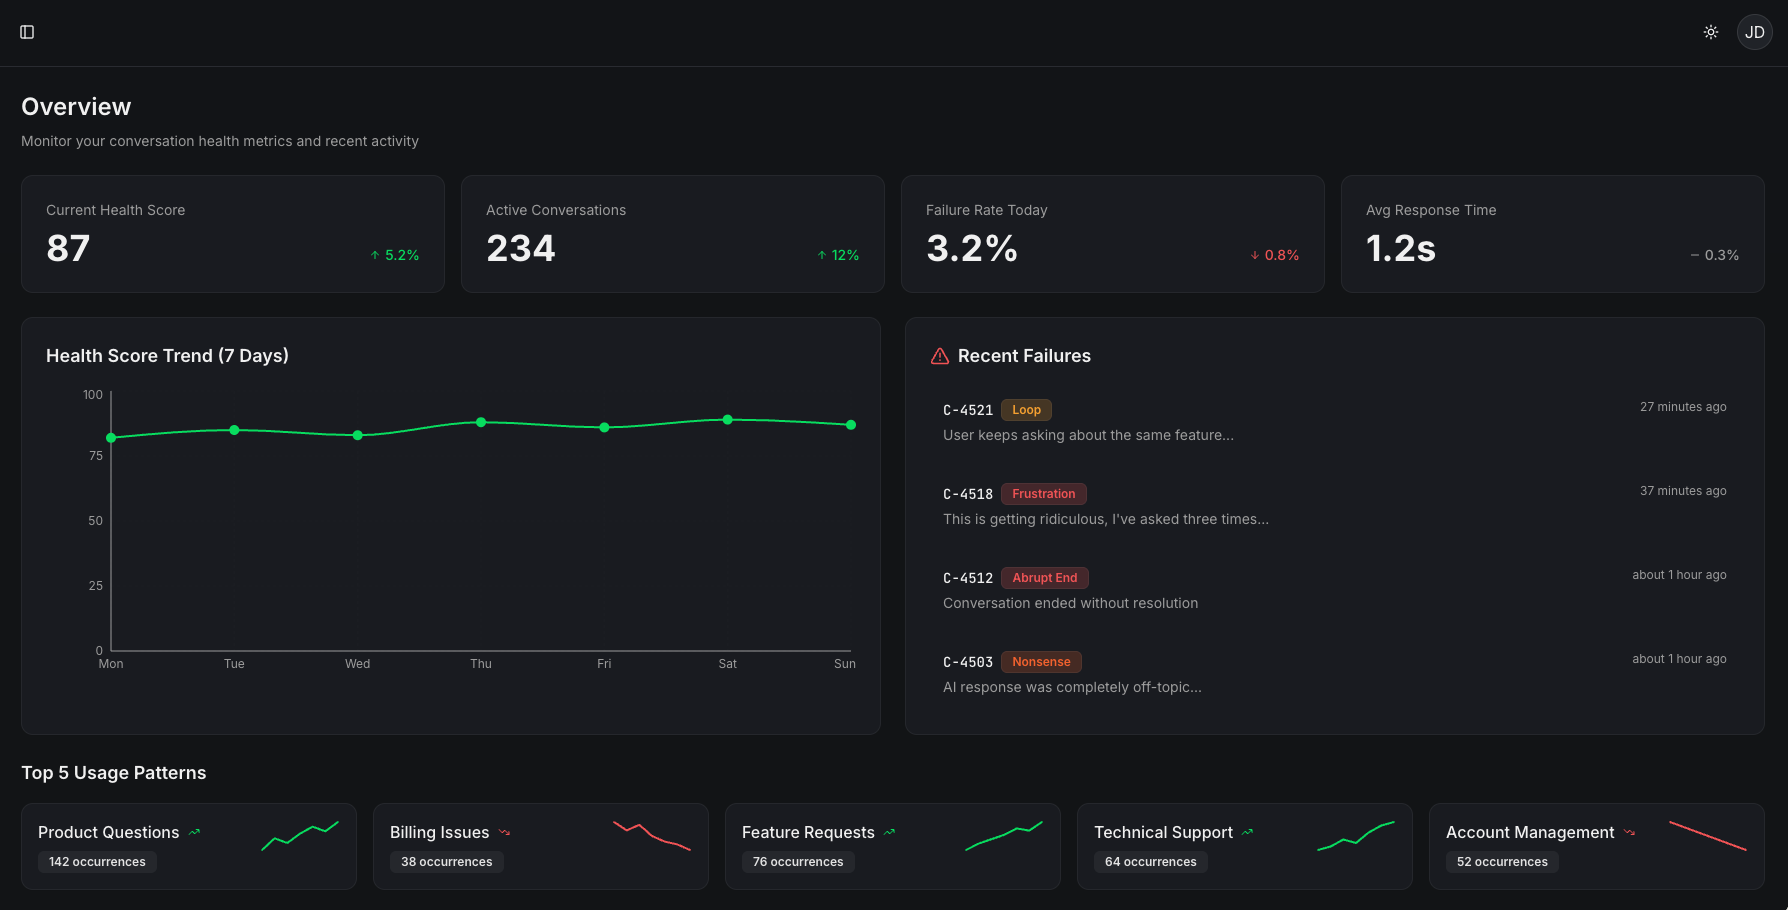Click the Account Management trending-down icon

[1629, 832]
